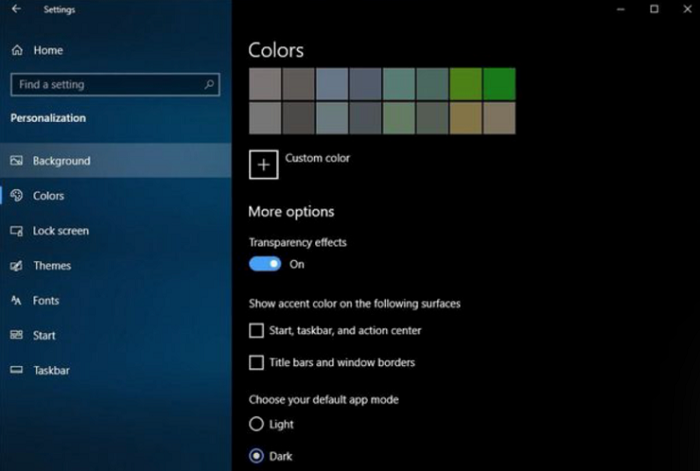Check Title bars and window borders
Image resolution: width=700 pixels, height=471 pixels.
pos(256,363)
